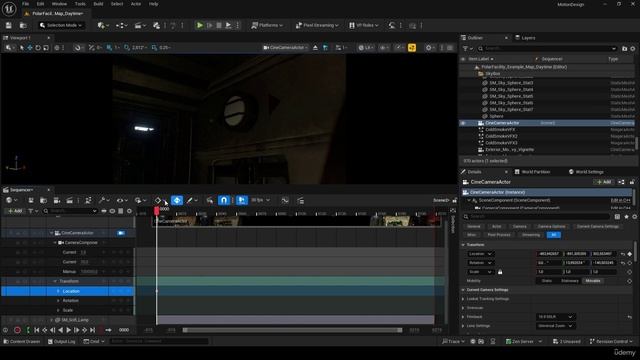
Task: Expand Lookat Tracking Settings section
Action: 463,299
